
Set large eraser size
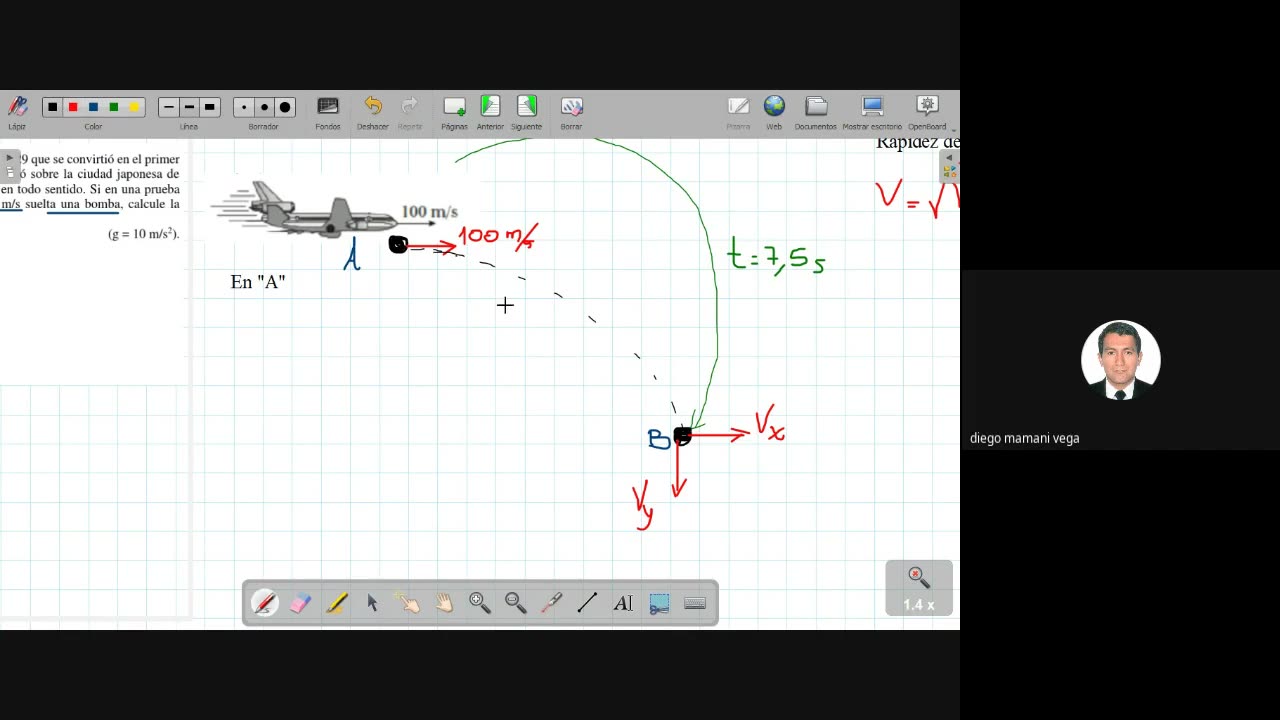tap(285, 107)
